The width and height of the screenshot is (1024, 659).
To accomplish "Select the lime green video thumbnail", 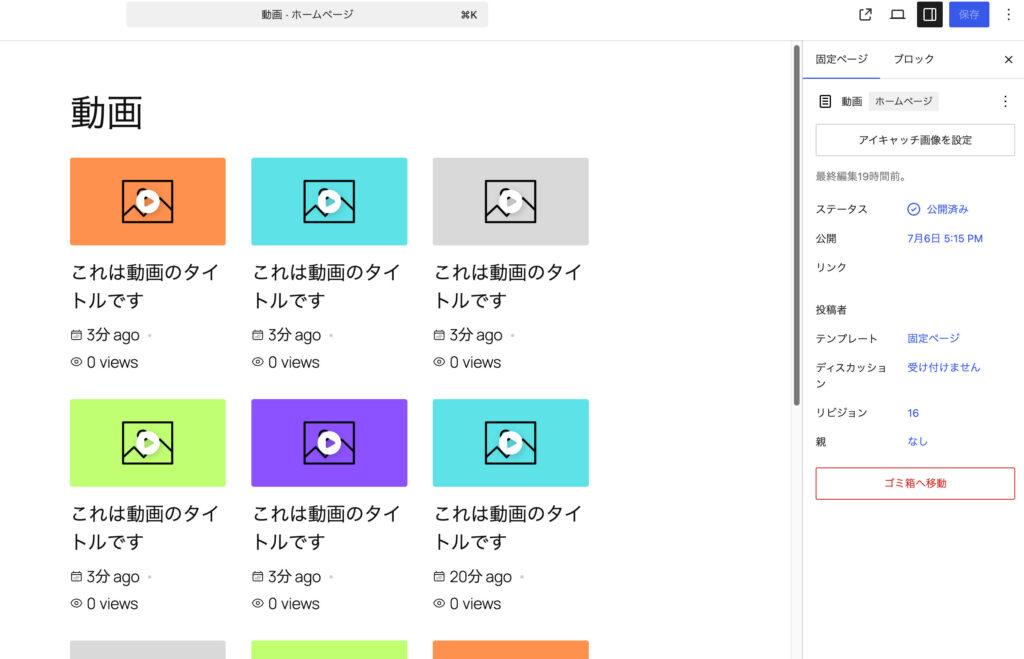I will [x=148, y=443].
